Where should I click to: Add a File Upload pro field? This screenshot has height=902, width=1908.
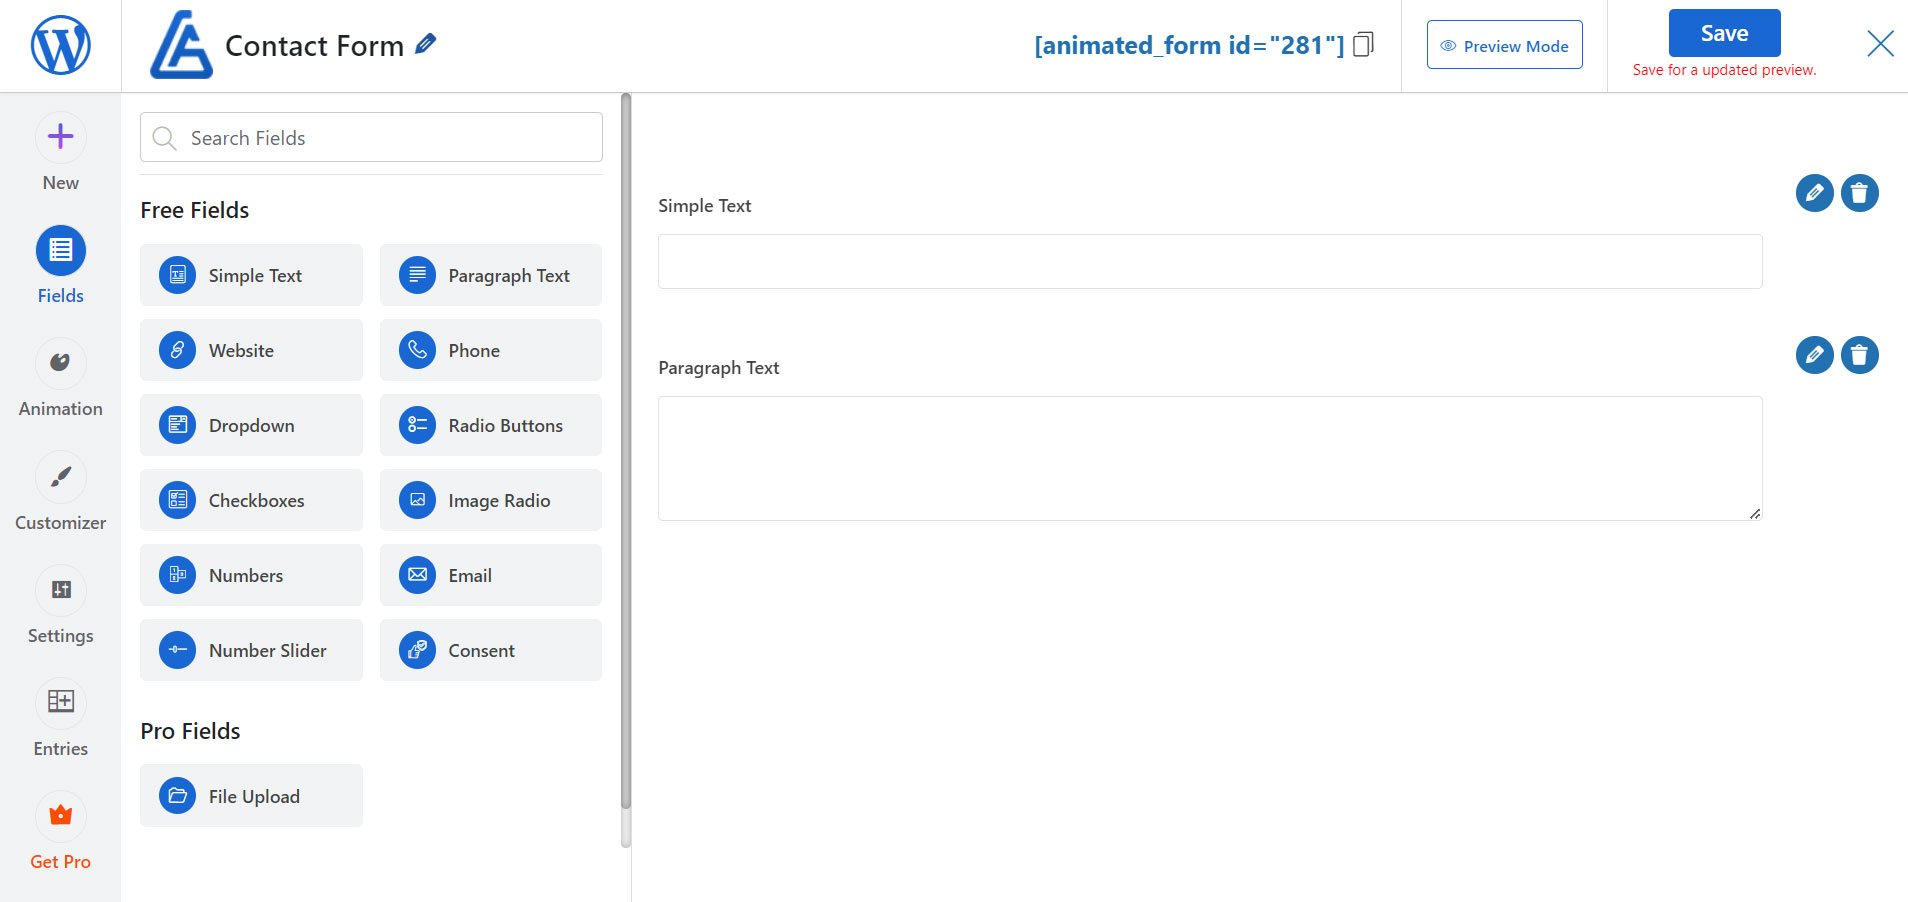click(251, 795)
